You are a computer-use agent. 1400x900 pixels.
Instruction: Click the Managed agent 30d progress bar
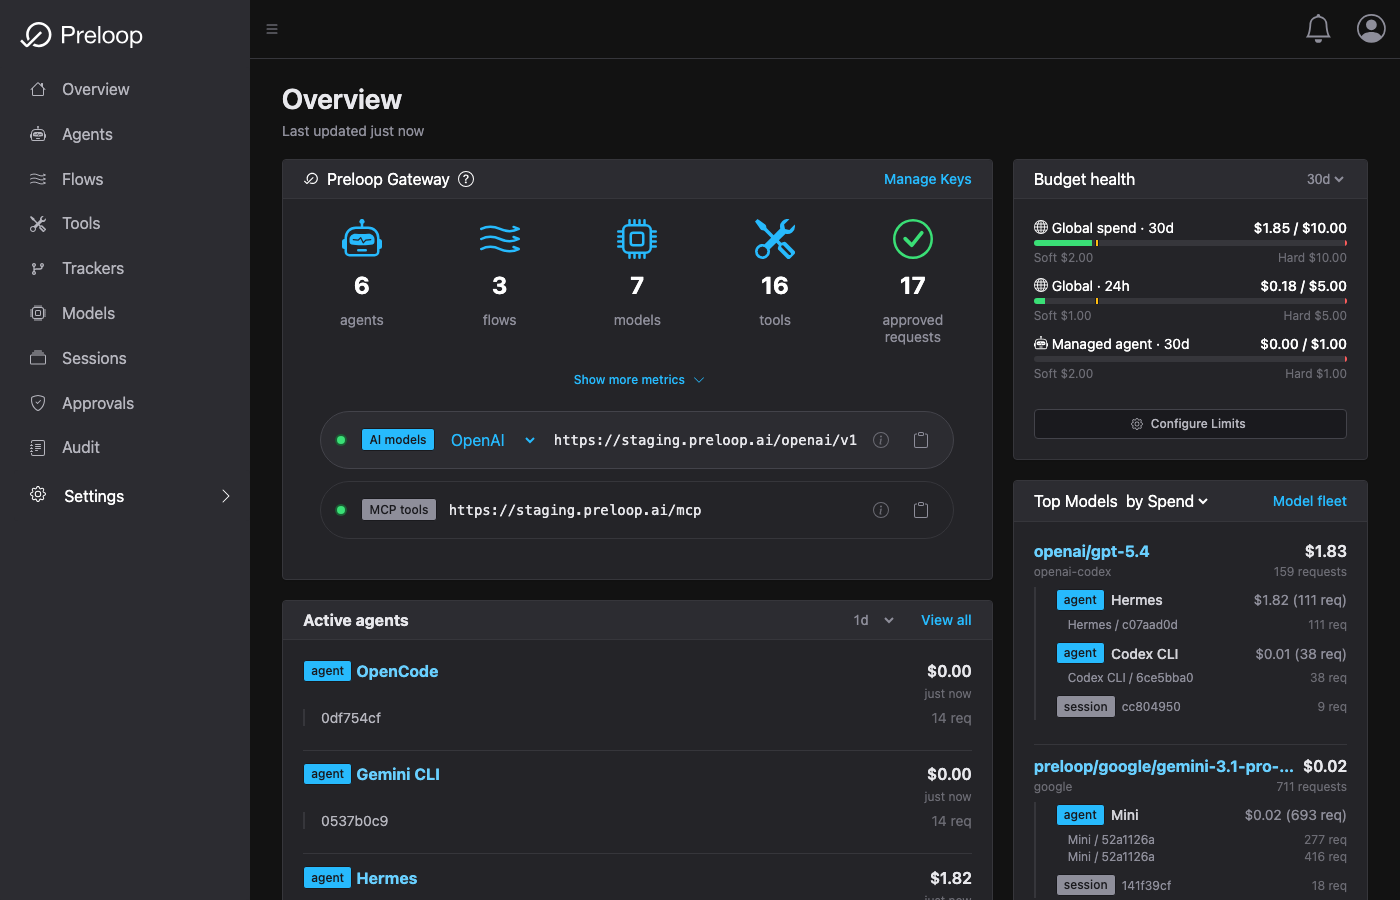tap(1190, 359)
